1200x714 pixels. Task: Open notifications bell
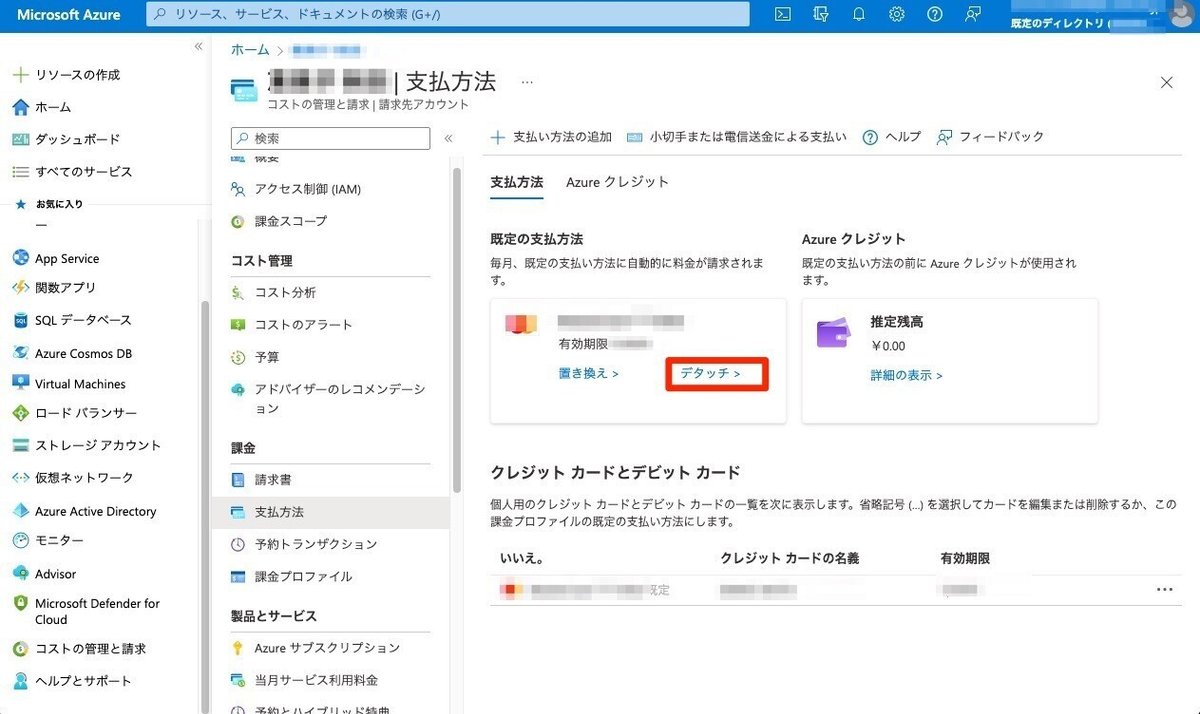click(859, 14)
